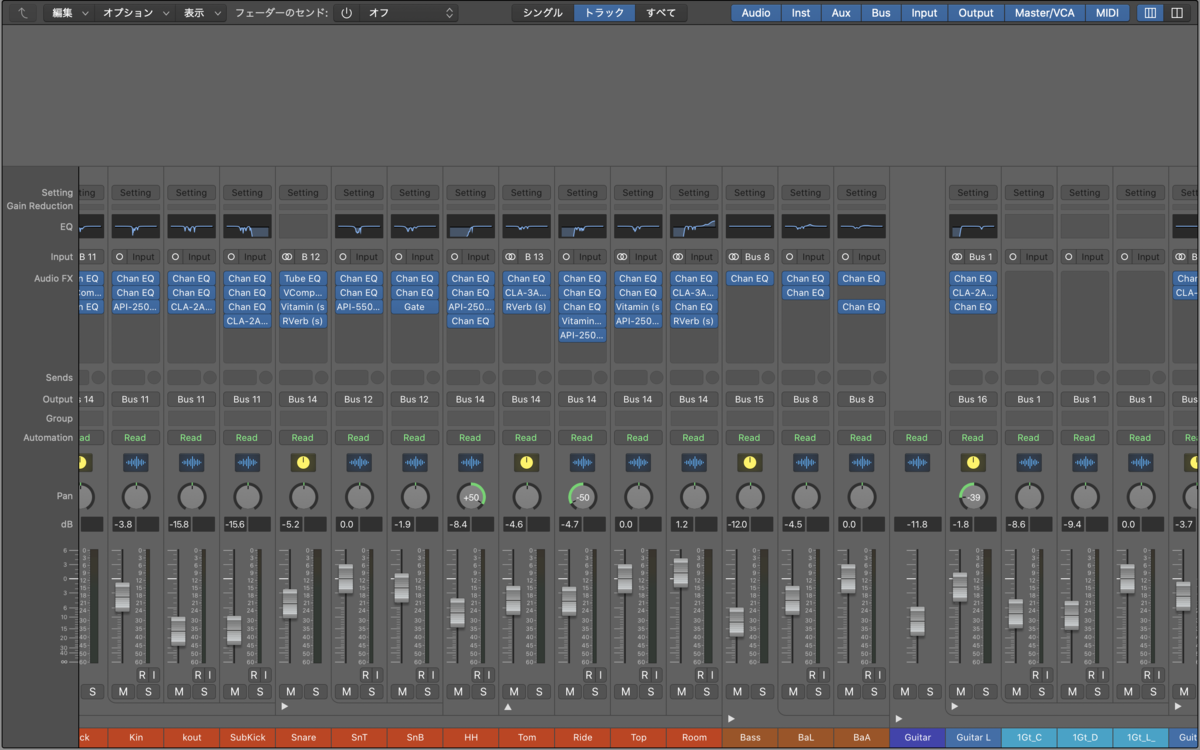Open the オプション menu
This screenshot has width=1200, height=750.
pyautogui.click(x=135, y=13)
